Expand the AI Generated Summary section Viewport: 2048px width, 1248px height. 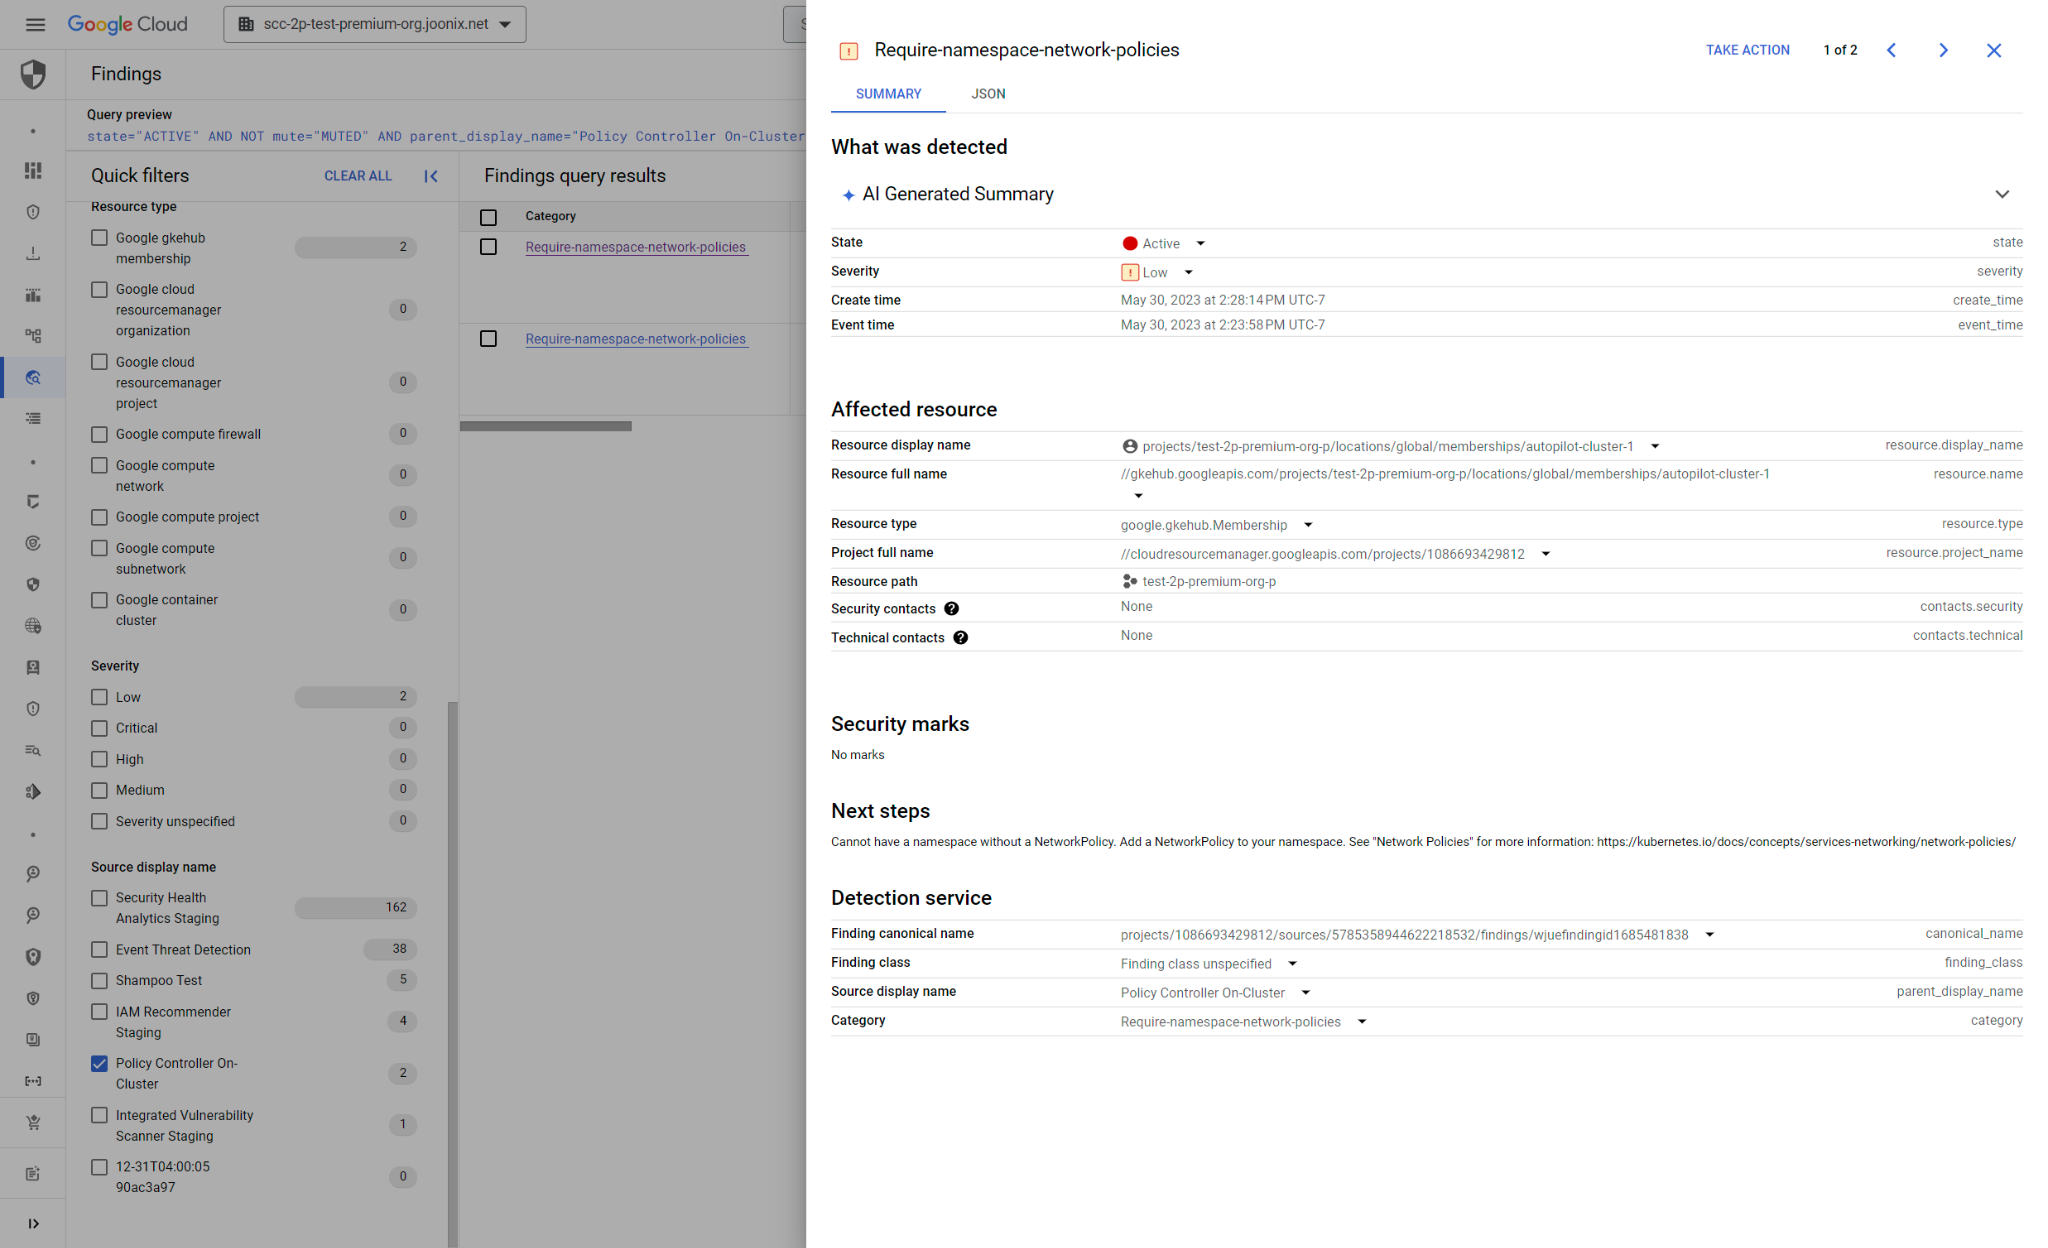(2001, 194)
